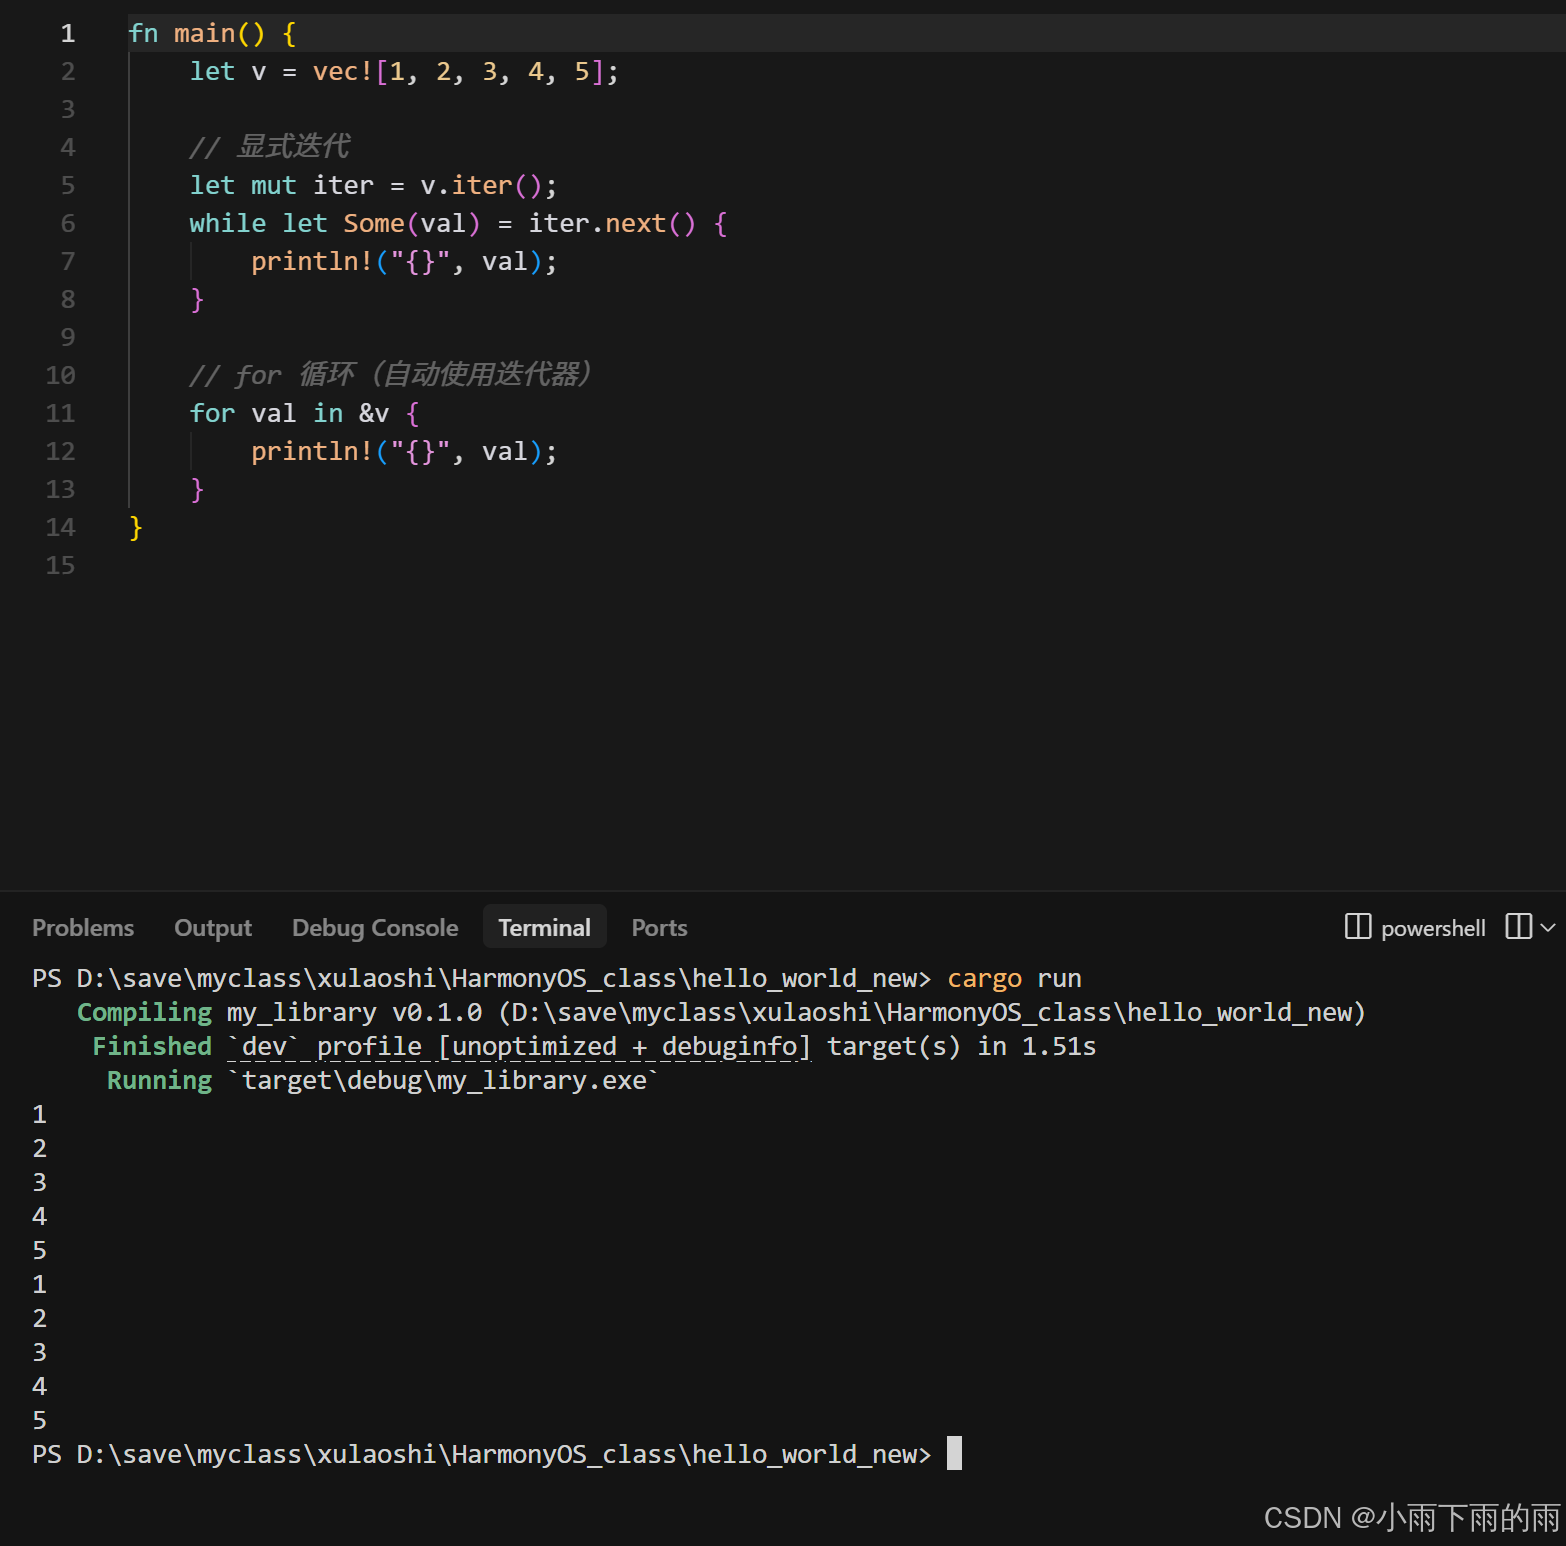The image size is (1566, 1546).
Task: Click 'Running `target\debug\my_library.exe`' line
Action: tap(383, 1080)
